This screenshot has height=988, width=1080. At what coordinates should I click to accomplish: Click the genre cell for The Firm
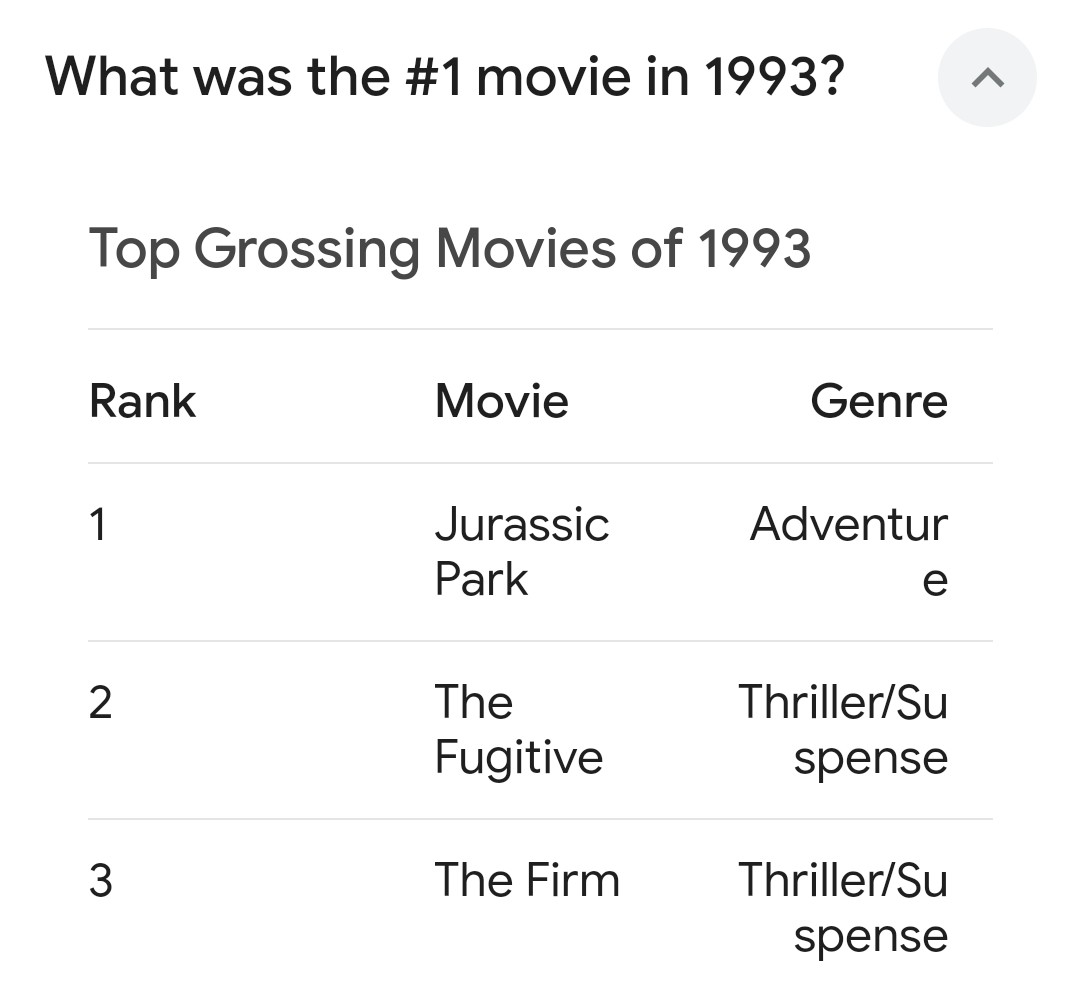click(x=843, y=907)
